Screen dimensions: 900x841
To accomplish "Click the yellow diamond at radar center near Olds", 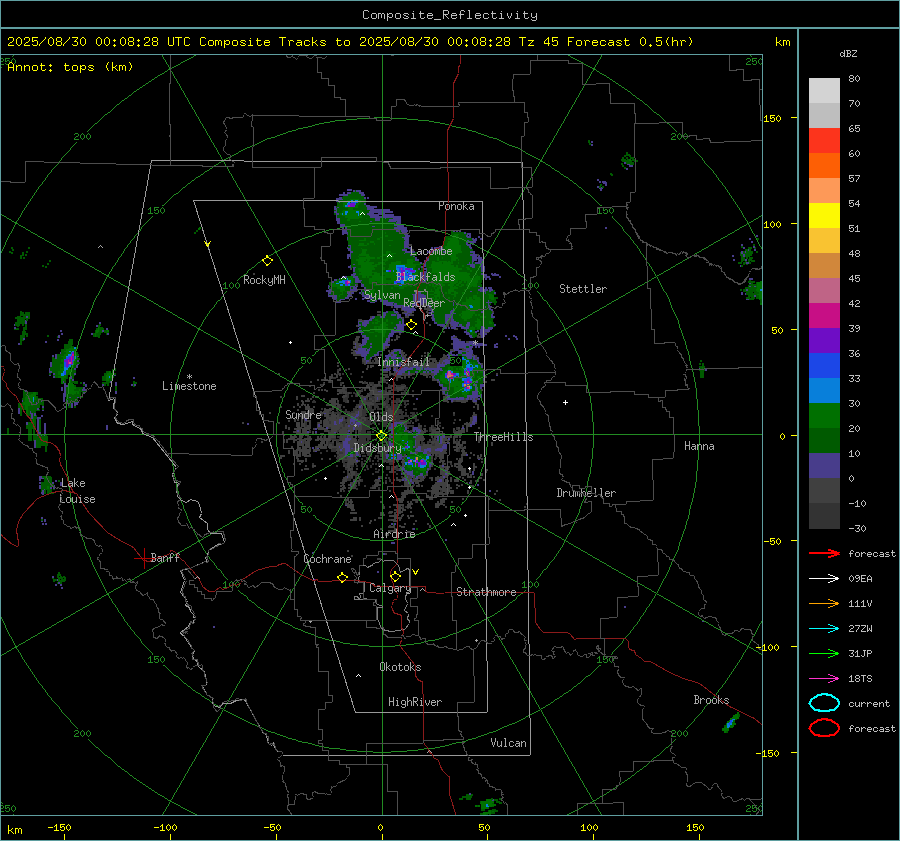I will pos(381,436).
